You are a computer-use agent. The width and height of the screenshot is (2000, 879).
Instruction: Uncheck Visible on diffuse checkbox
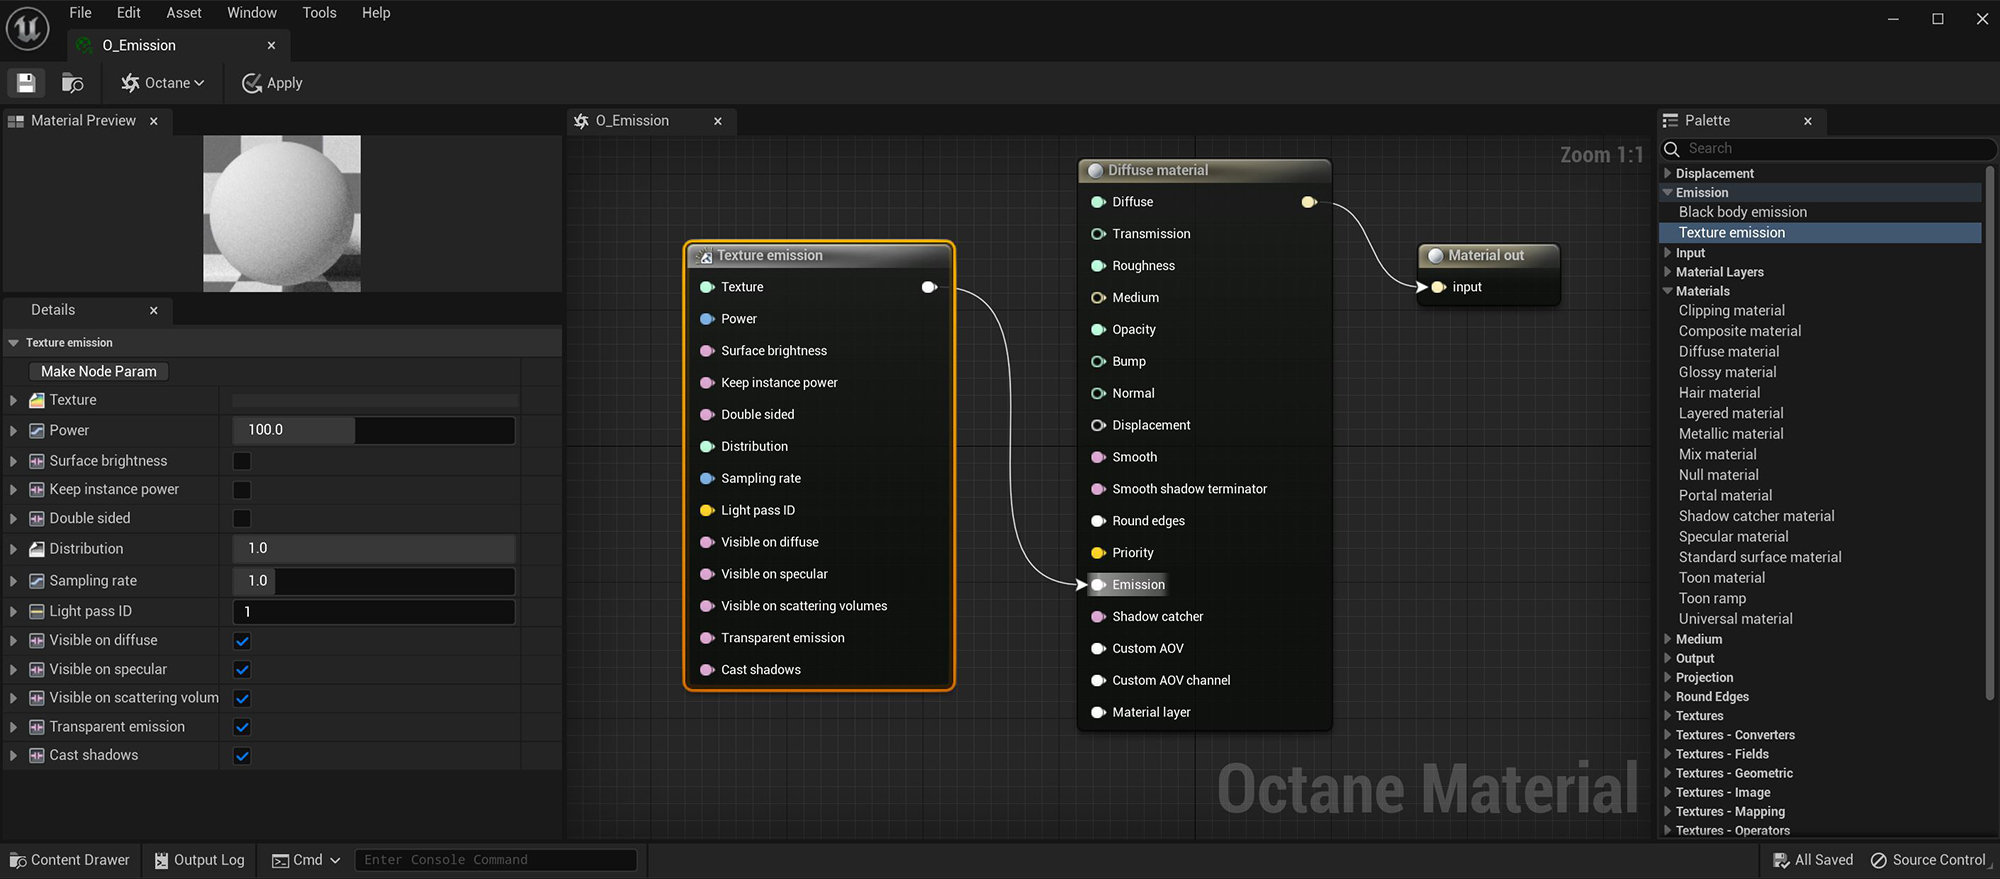click(x=242, y=641)
